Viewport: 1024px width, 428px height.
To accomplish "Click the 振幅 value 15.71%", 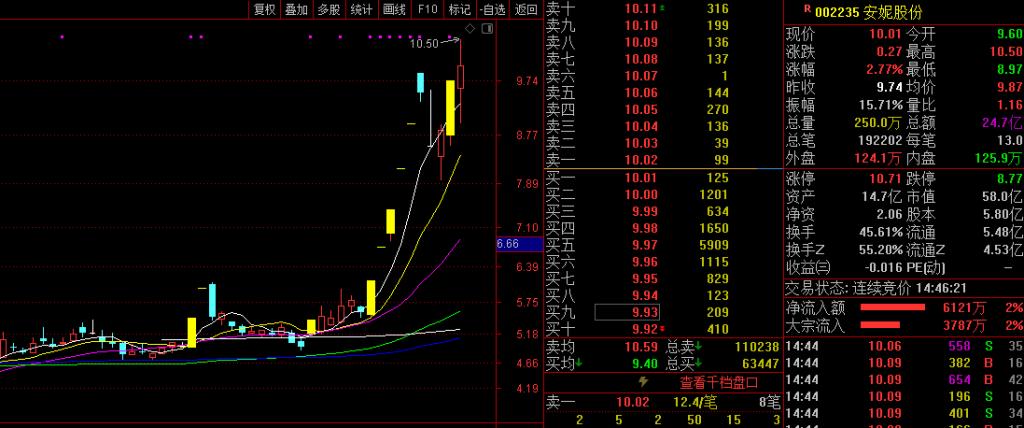I will coord(881,105).
